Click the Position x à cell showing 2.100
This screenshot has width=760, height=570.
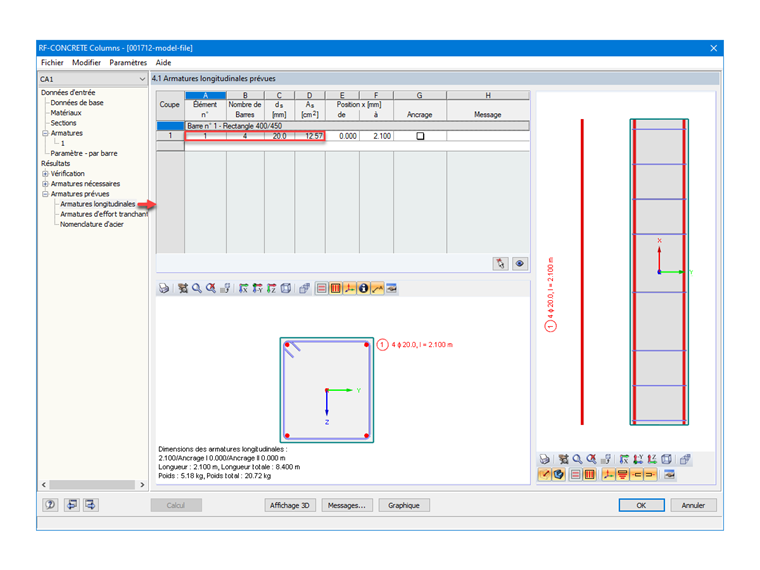point(377,136)
